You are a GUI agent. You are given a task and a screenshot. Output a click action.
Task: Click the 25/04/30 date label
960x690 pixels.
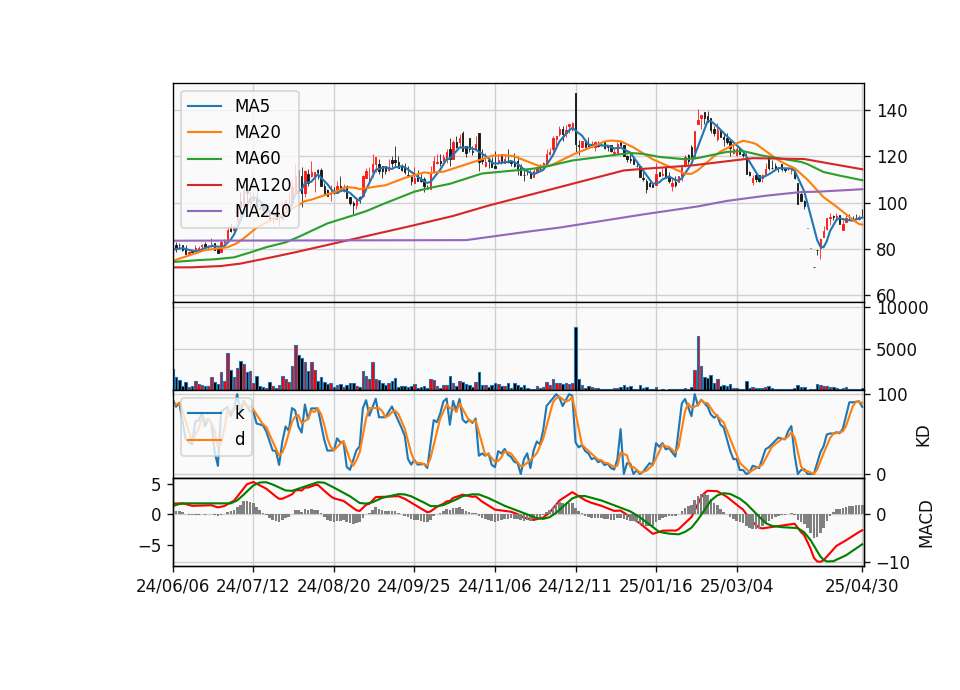click(862, 586)
